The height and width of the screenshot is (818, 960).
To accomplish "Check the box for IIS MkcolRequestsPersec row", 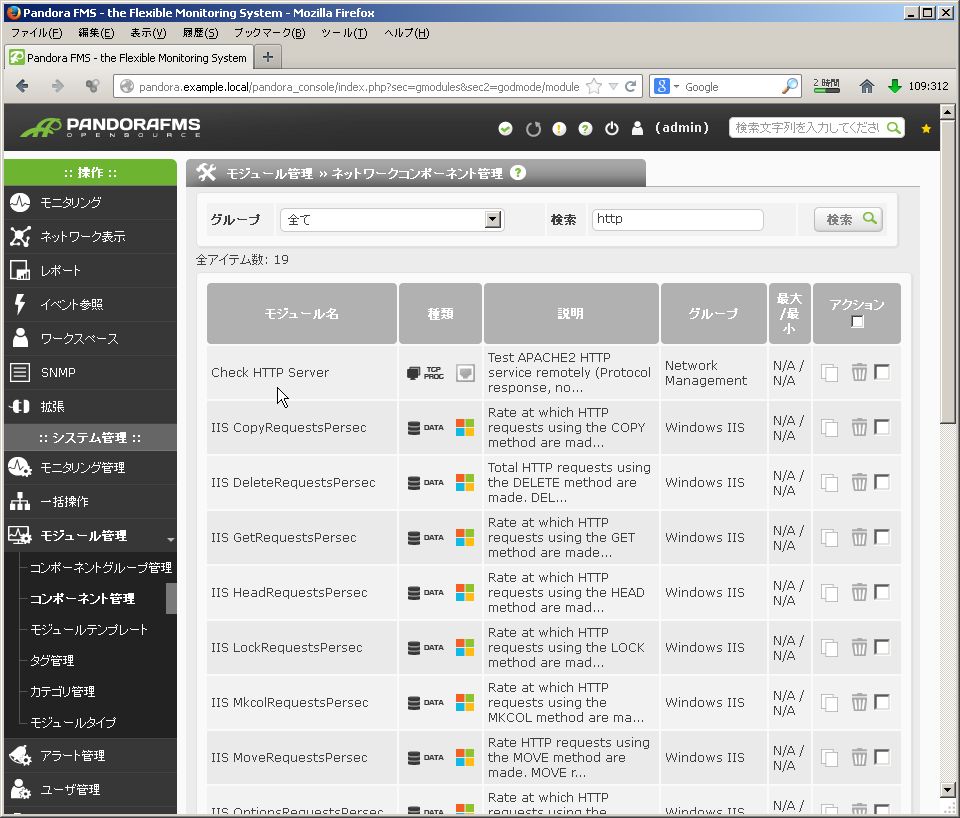I will [882, 702].
